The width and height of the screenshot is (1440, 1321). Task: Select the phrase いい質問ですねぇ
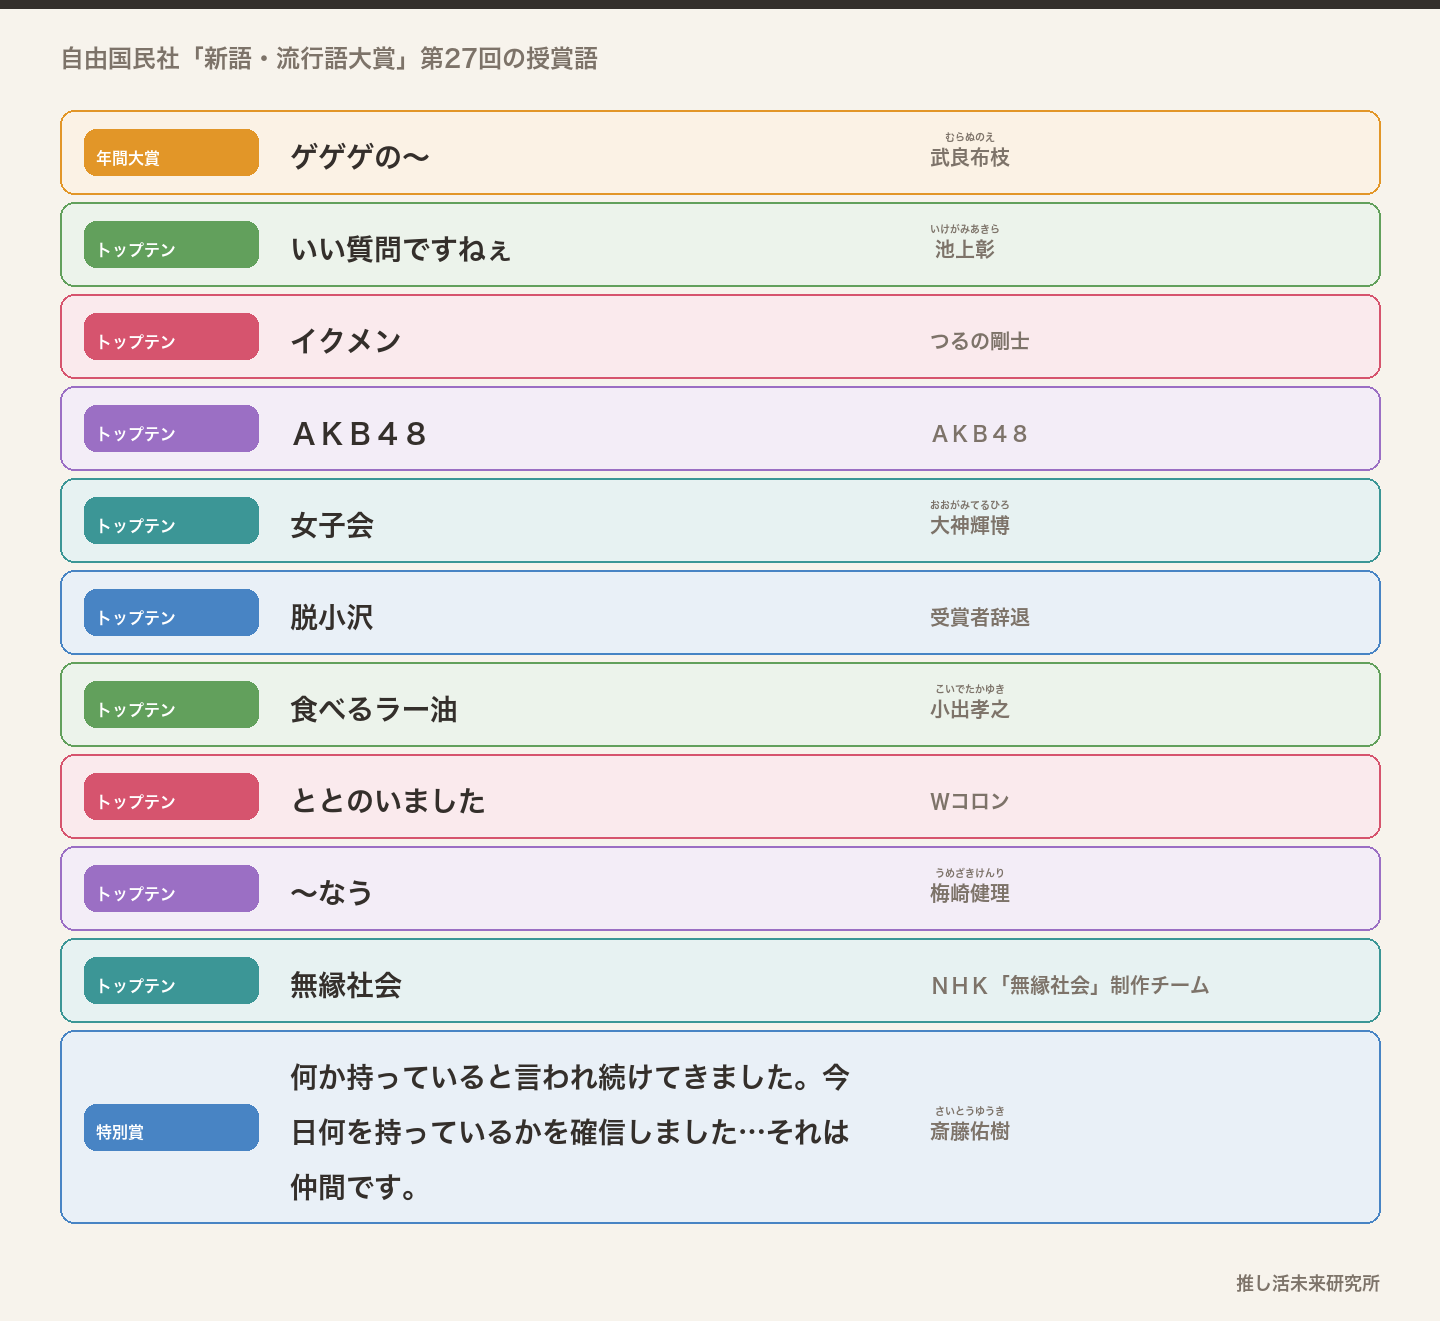click(x=401, y=249)
